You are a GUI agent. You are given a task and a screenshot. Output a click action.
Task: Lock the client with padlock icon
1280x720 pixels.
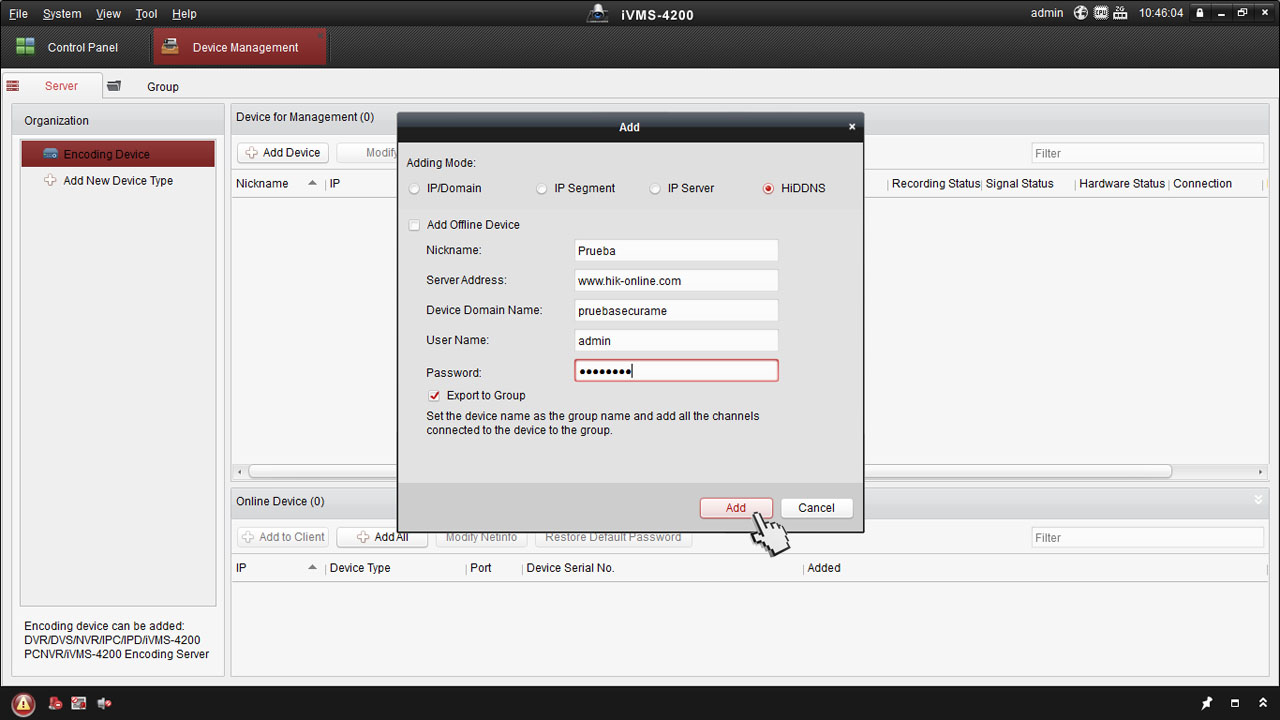click(1198, 13)
